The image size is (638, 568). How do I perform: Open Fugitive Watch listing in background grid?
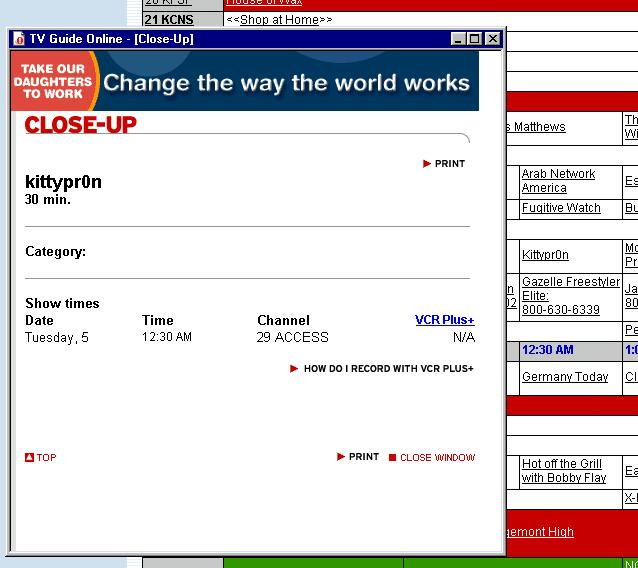561,208
